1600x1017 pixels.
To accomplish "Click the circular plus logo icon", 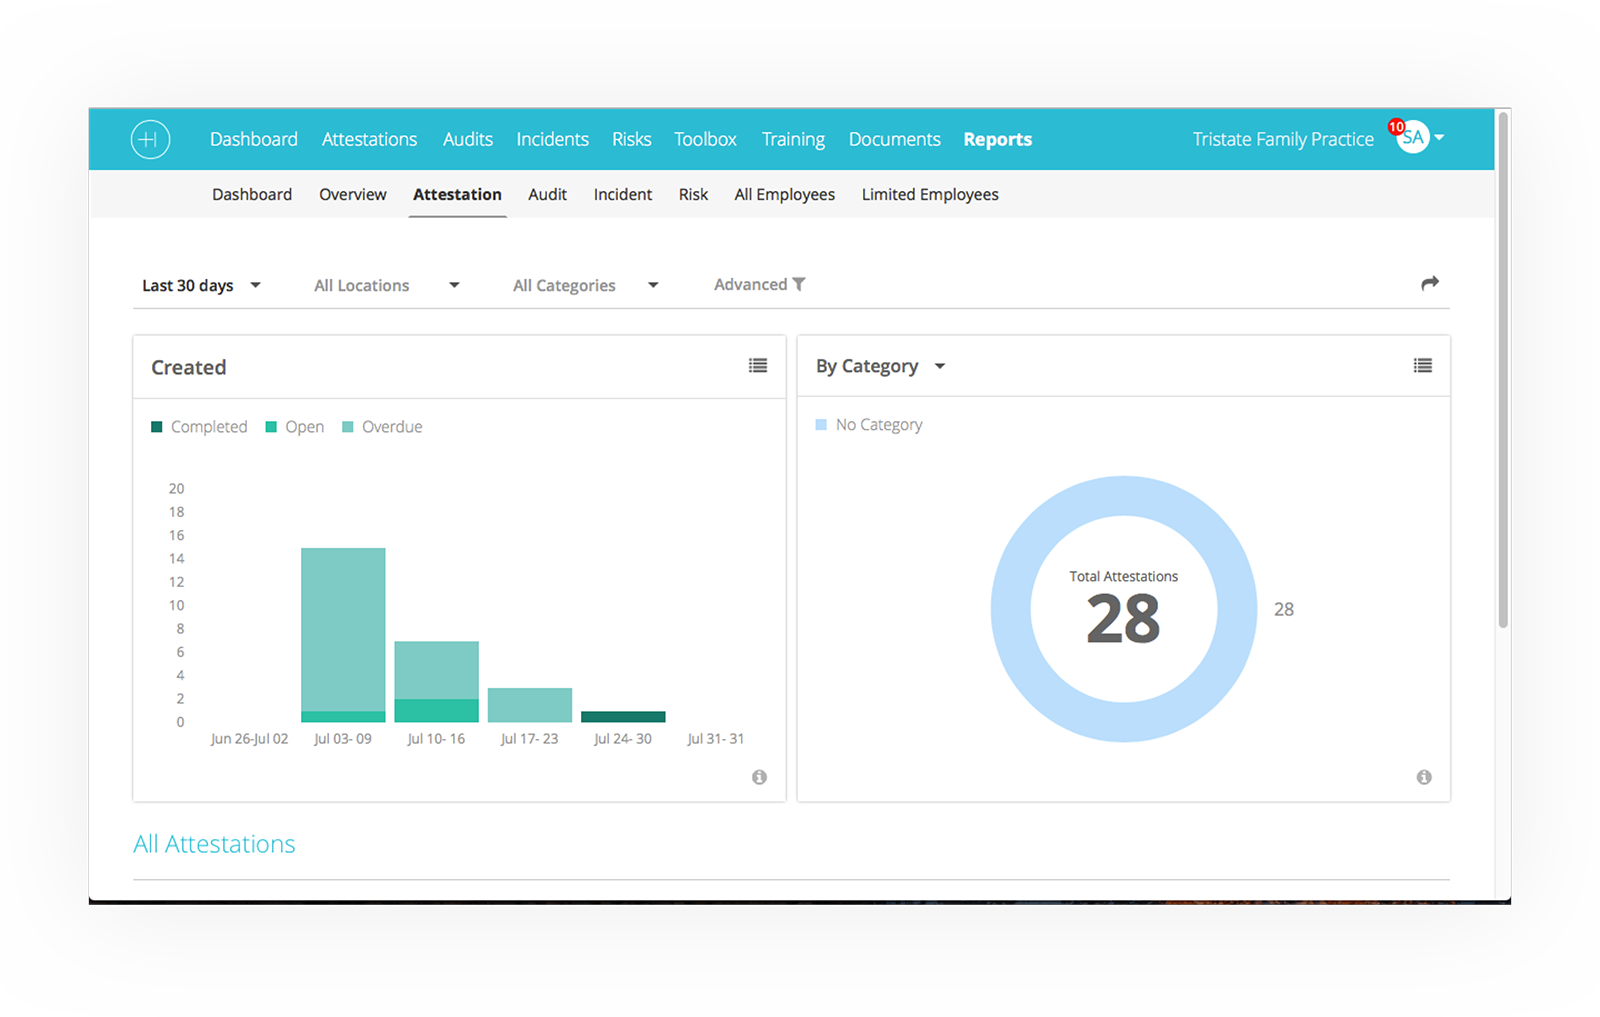I will [x=150, y=139].
